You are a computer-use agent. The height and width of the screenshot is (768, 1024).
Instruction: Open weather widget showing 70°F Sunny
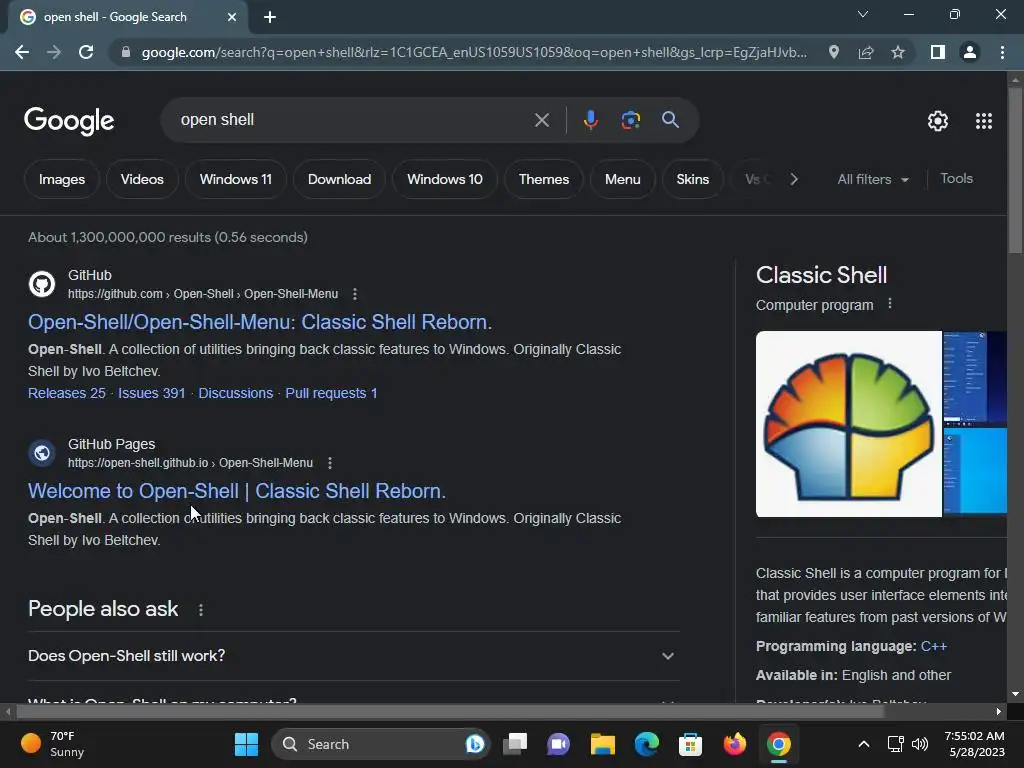[x=52, y=744]
